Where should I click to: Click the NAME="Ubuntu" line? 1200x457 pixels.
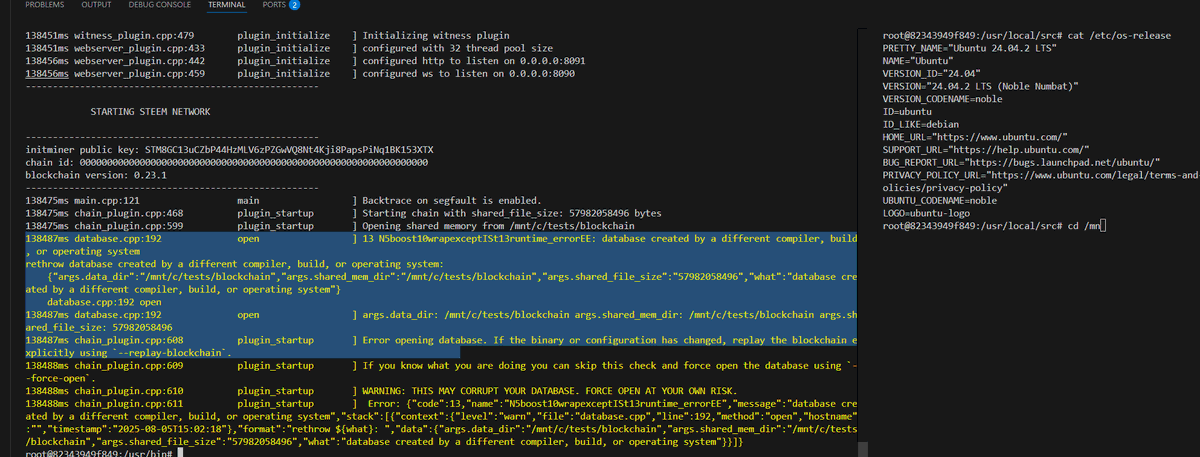coord(920,60)
